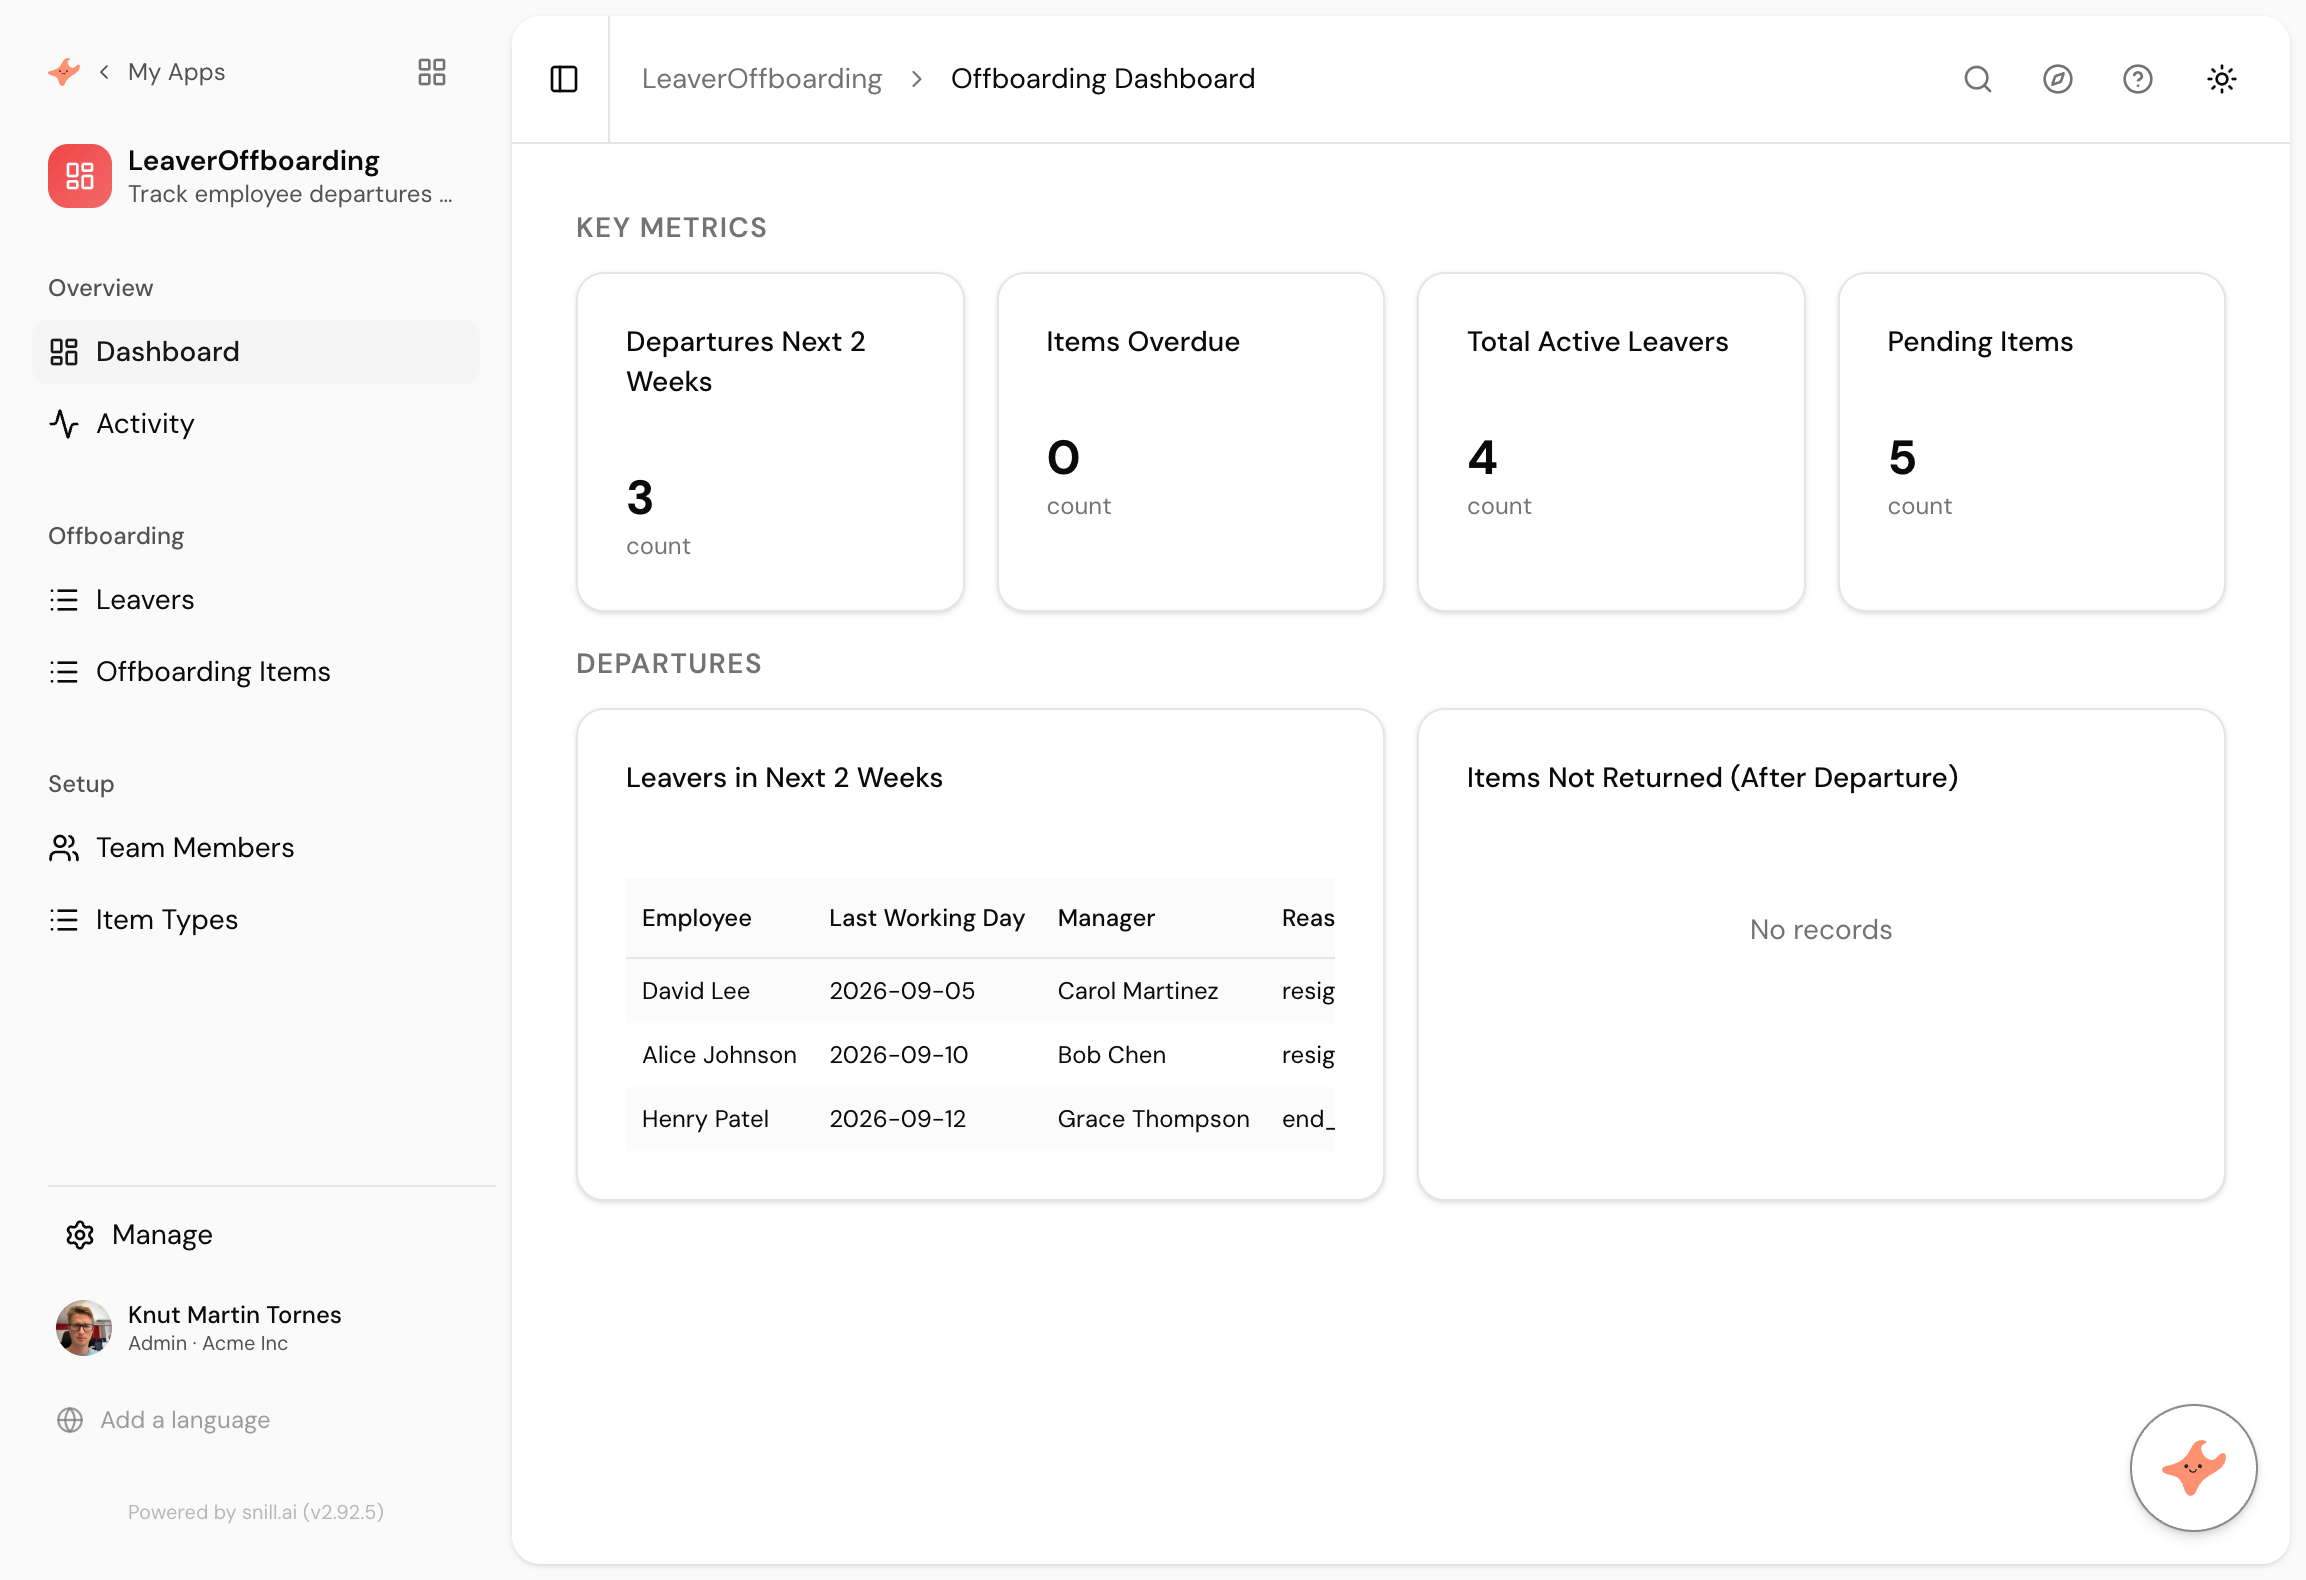Image resolution: width=2306 pixels, height=1580 pixels.
Task: Click manager Carol Martinez cell
Action: pos(1138,991)
